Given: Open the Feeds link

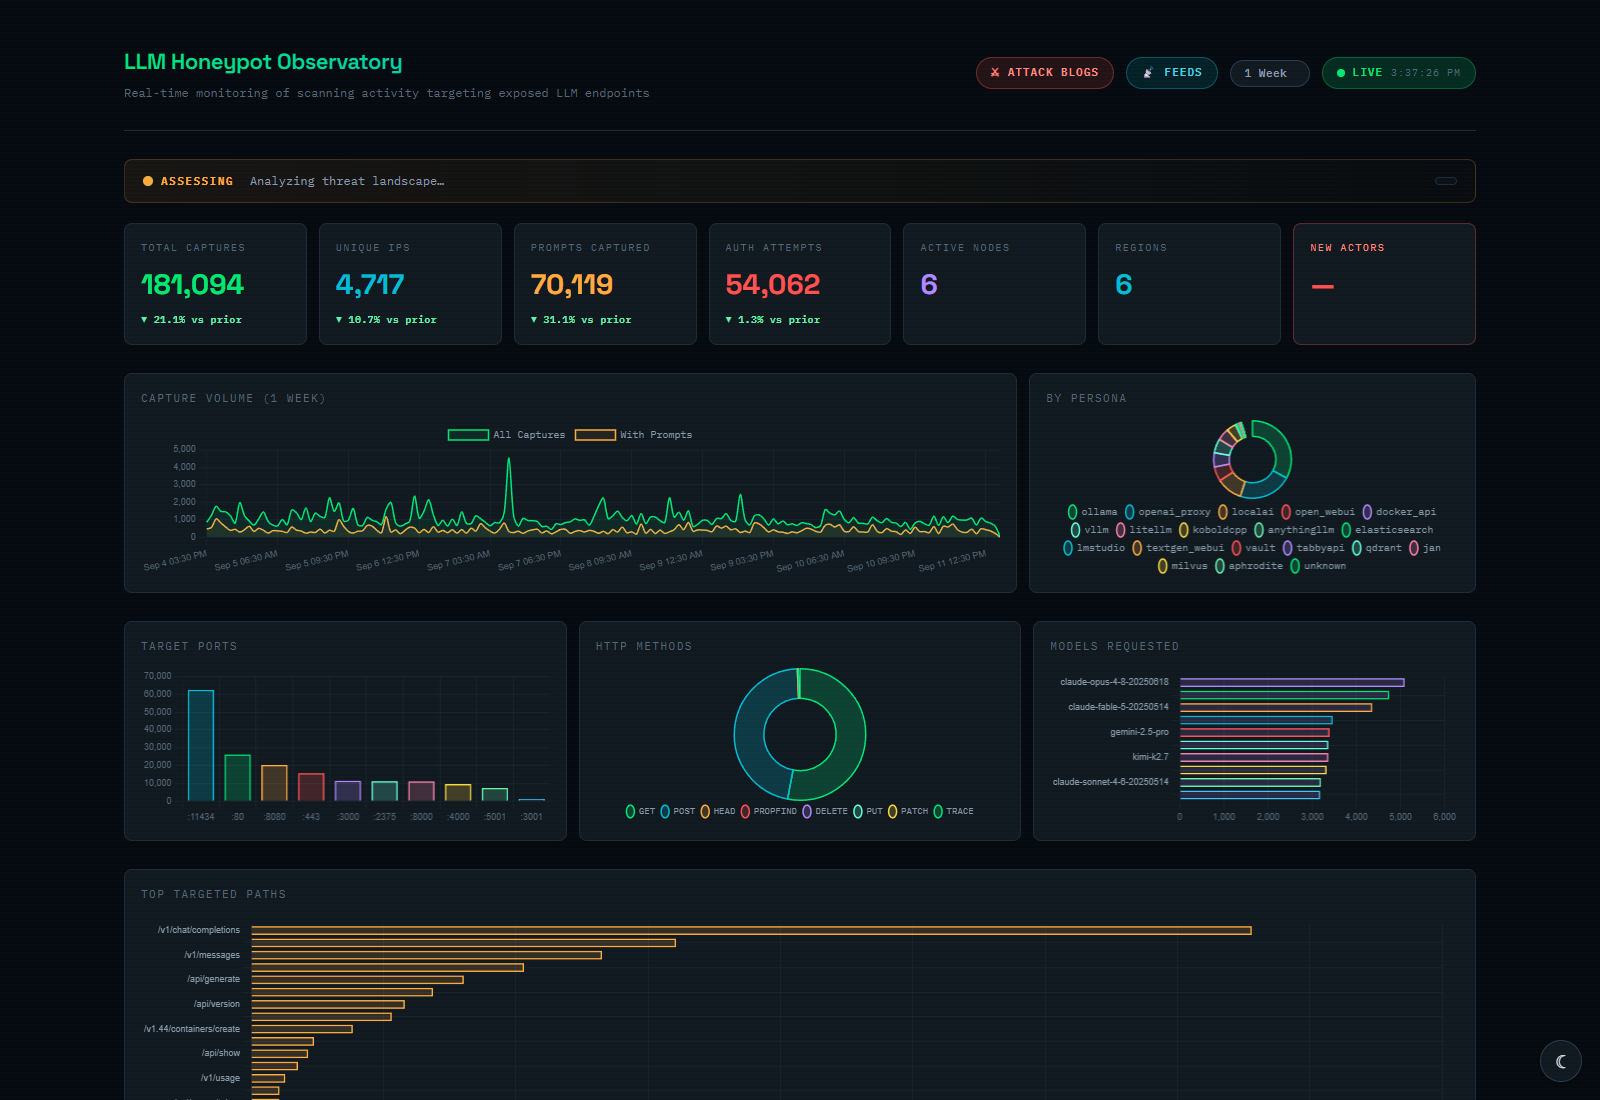Looking at the screenshot, I should (1171, 73).
